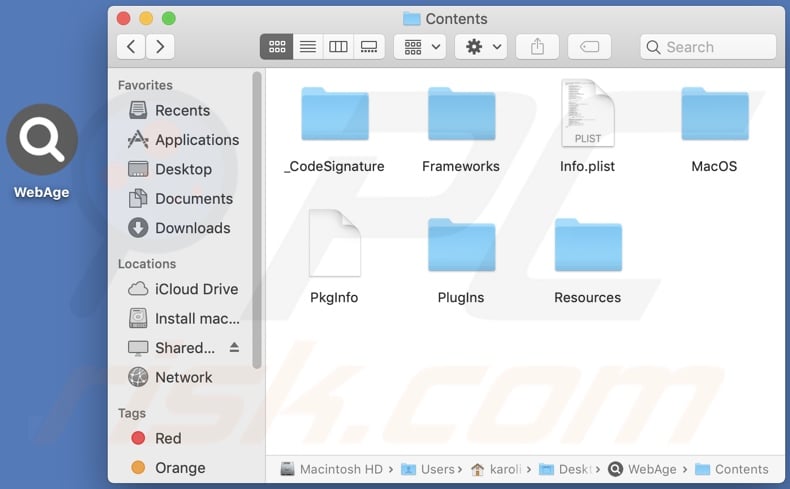Zoom the window with the green button
This screenshot has width=790, height=489.
click(169, 19)
